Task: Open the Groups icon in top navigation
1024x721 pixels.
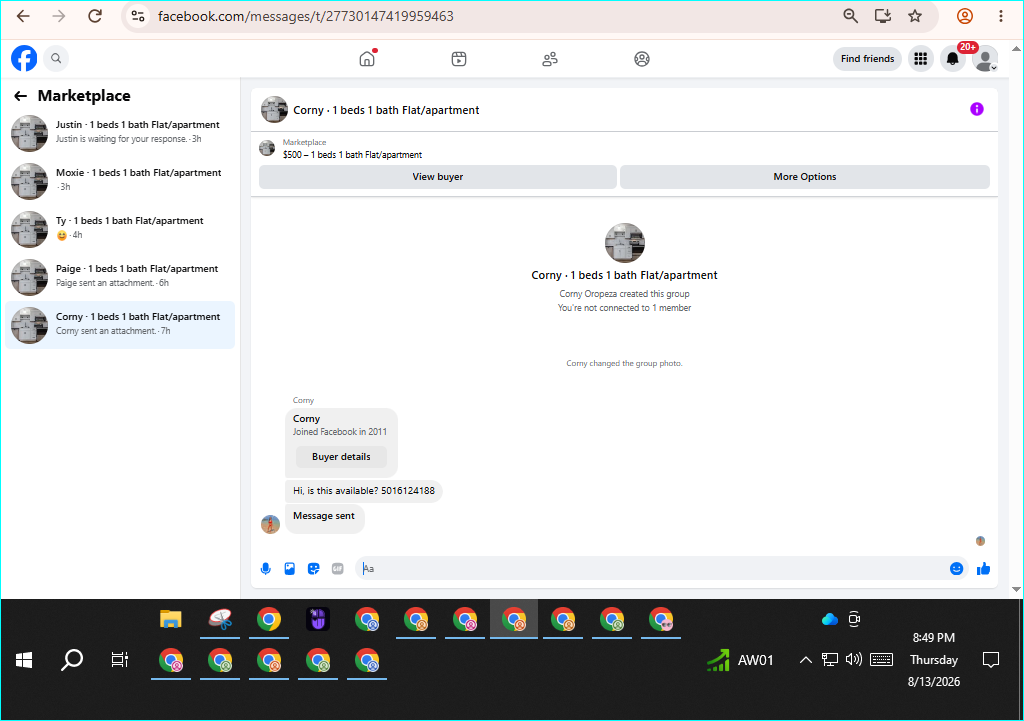Action: click(642, 59)
